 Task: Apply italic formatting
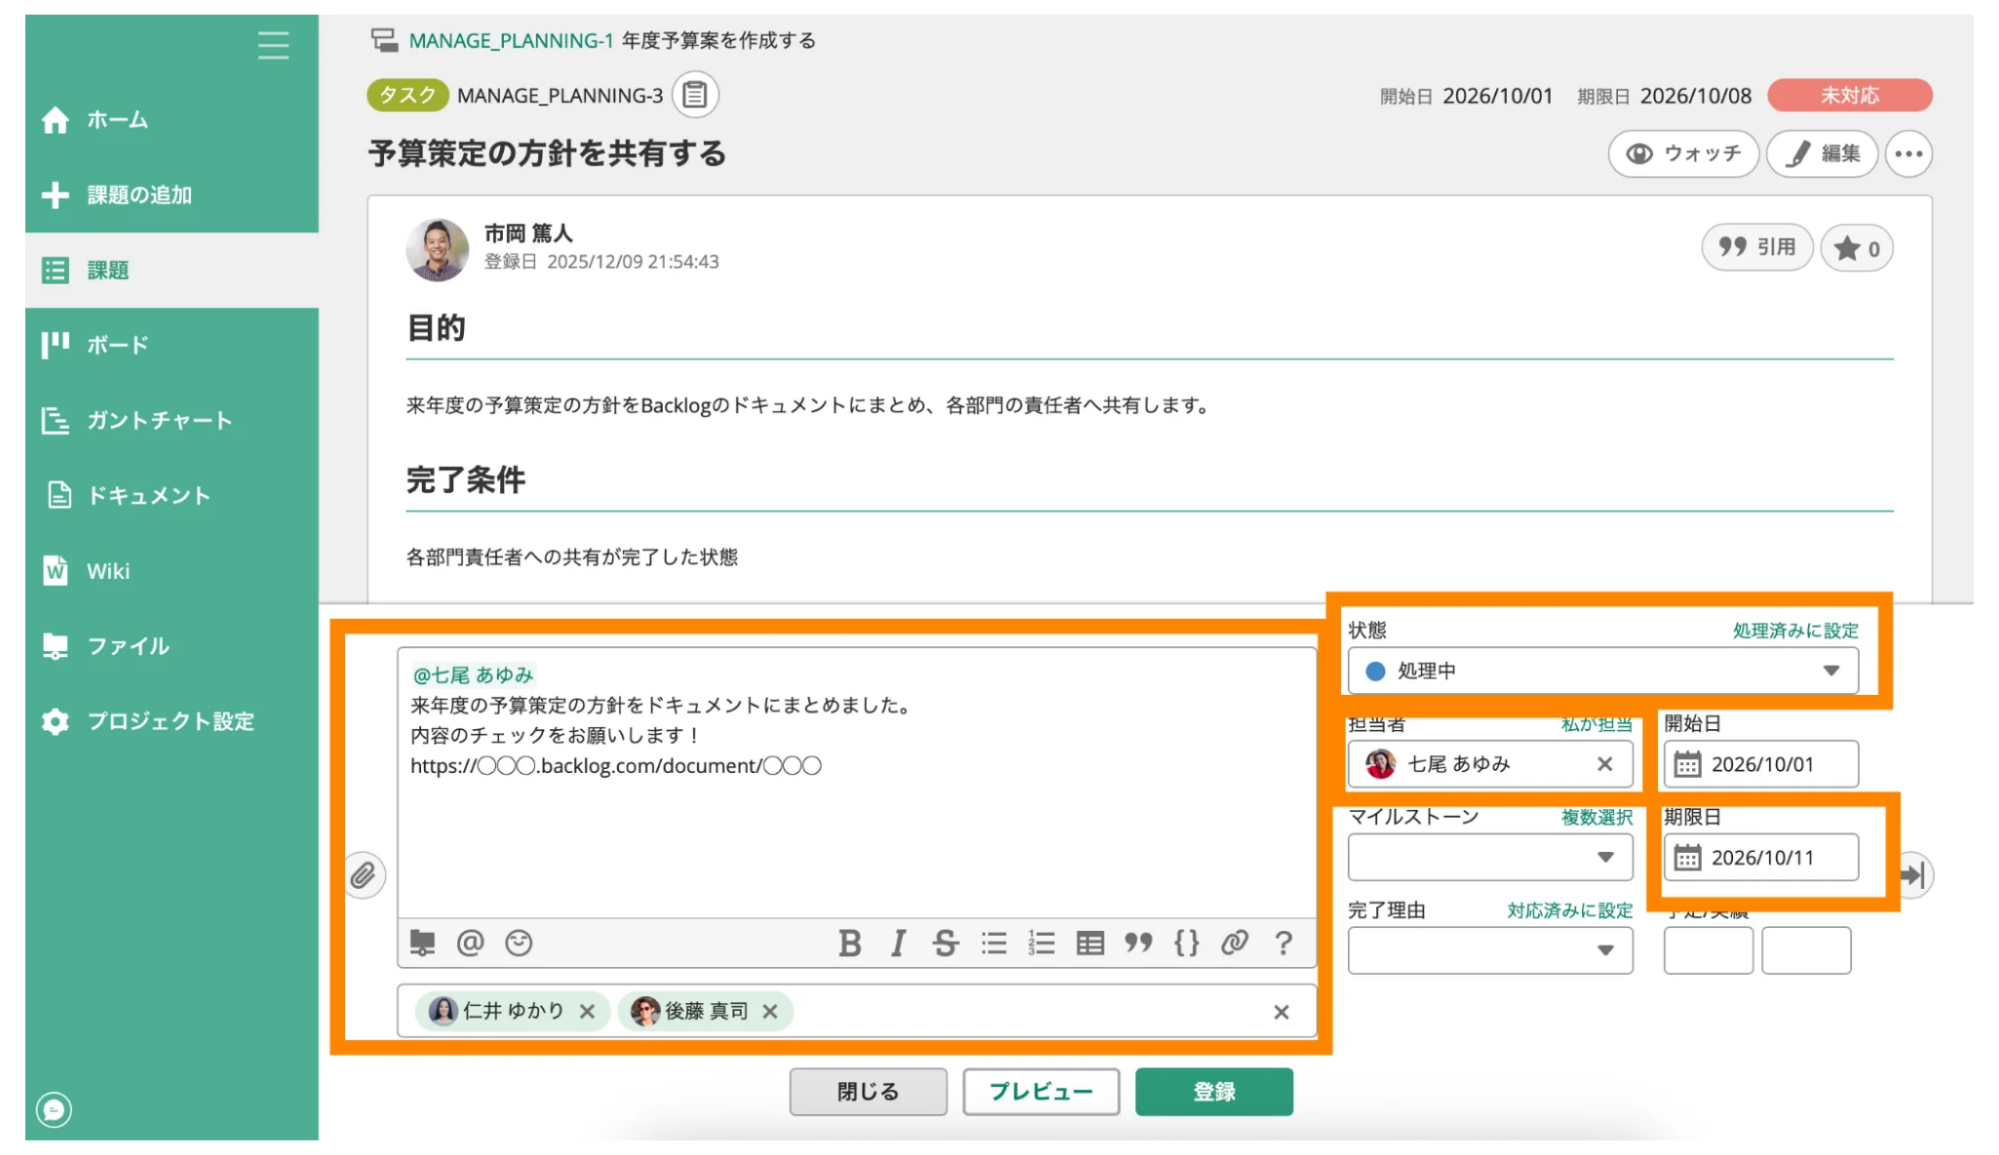(898, 942)
